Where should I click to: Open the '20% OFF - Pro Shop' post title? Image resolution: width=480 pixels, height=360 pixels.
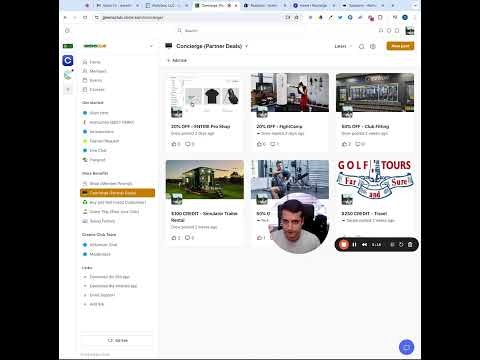201,127
